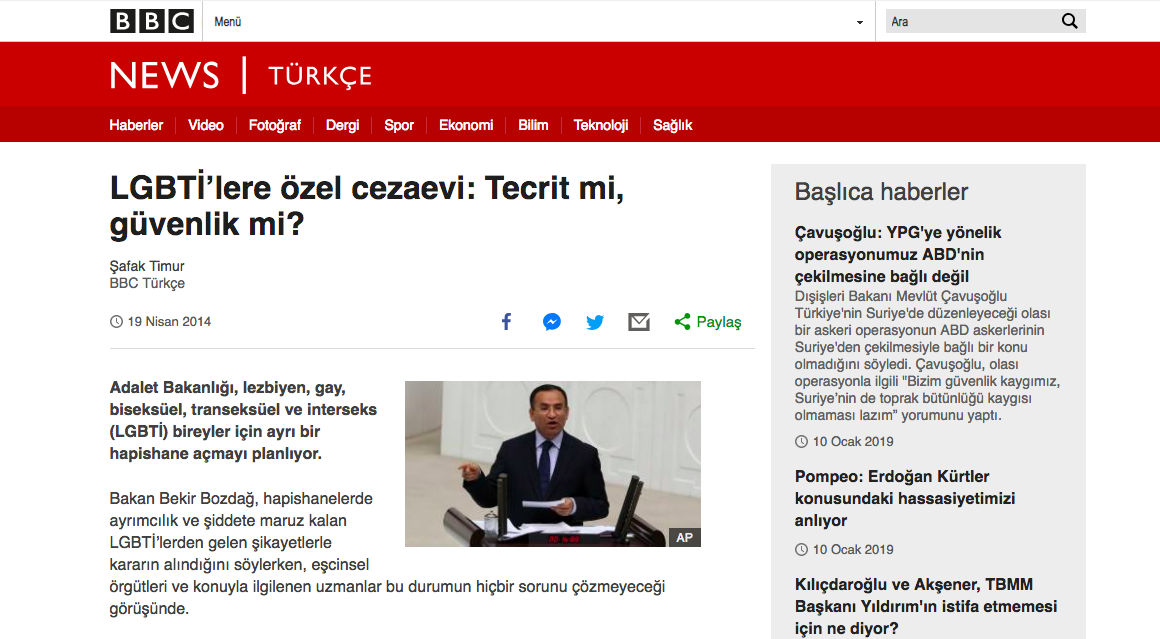
Task: Share the article on Twitter
Action: 595,322
